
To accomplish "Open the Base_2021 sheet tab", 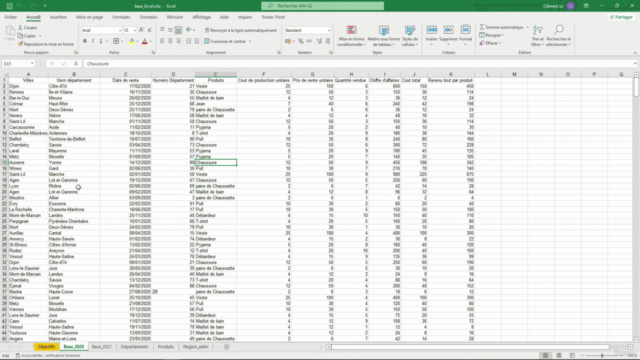I will pos(102,347).
